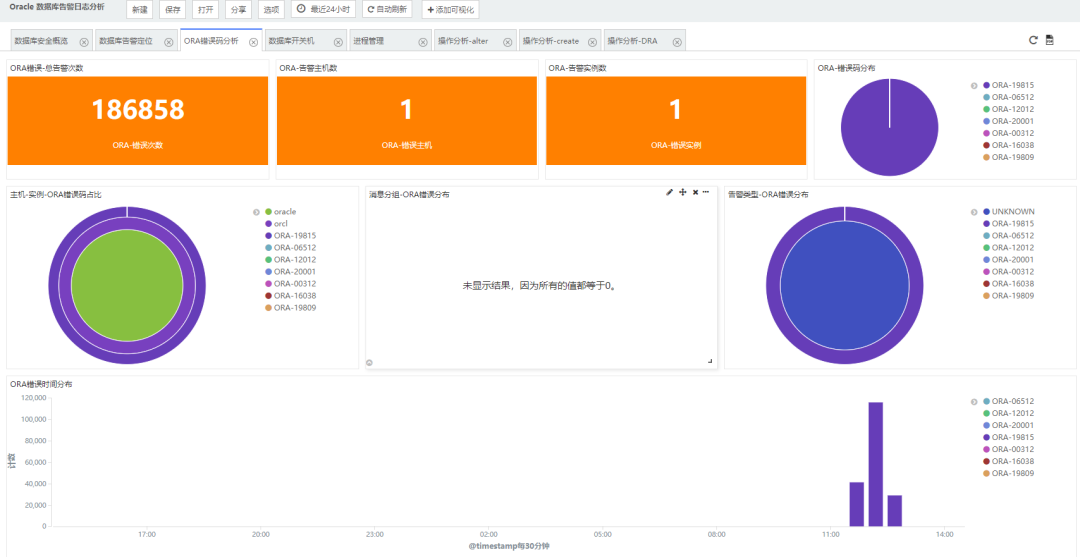The height and width of the screenshot is (557, 1080).
Task: Close the 数据库告警定位 tab
Action: pyautogui.click(x=169, y=42)
